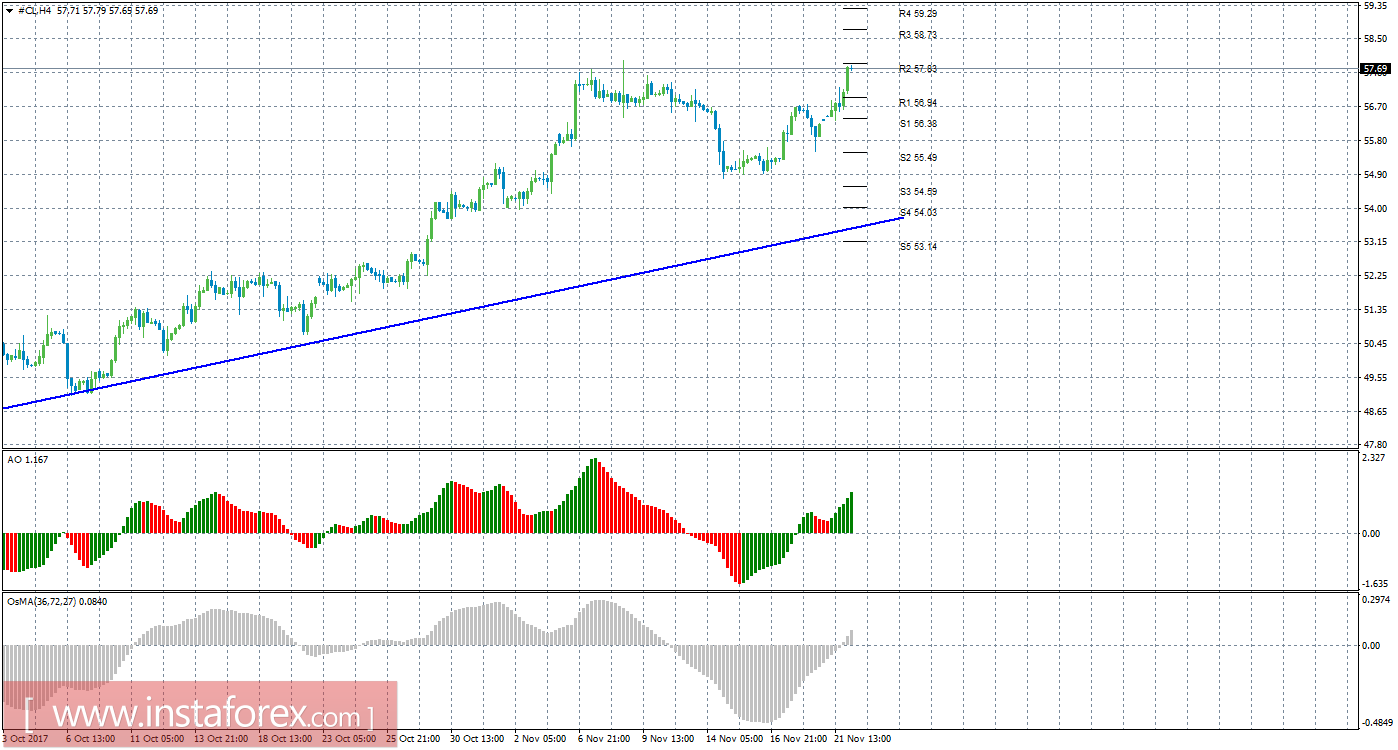
Task: Click the 14 Nov 05:00 time label
Action: coord(732,739)
